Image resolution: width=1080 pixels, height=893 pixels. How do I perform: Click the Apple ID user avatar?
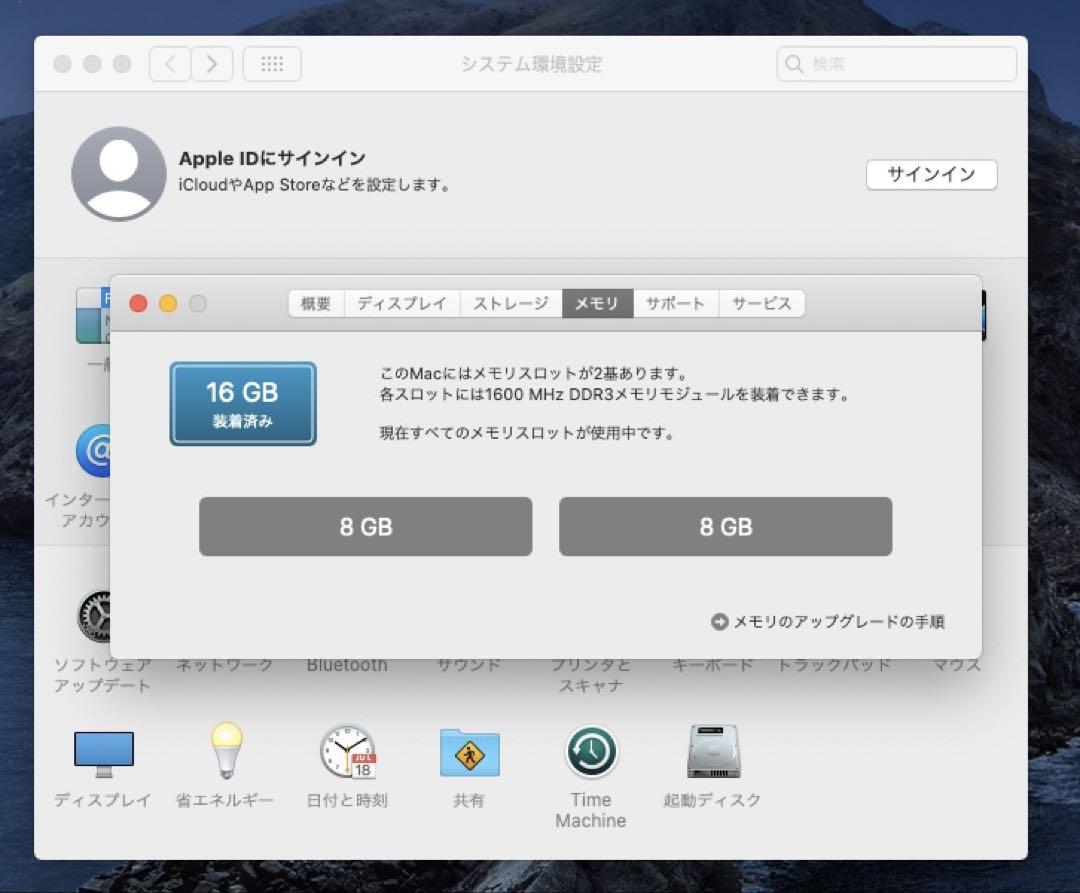point(118,174)
